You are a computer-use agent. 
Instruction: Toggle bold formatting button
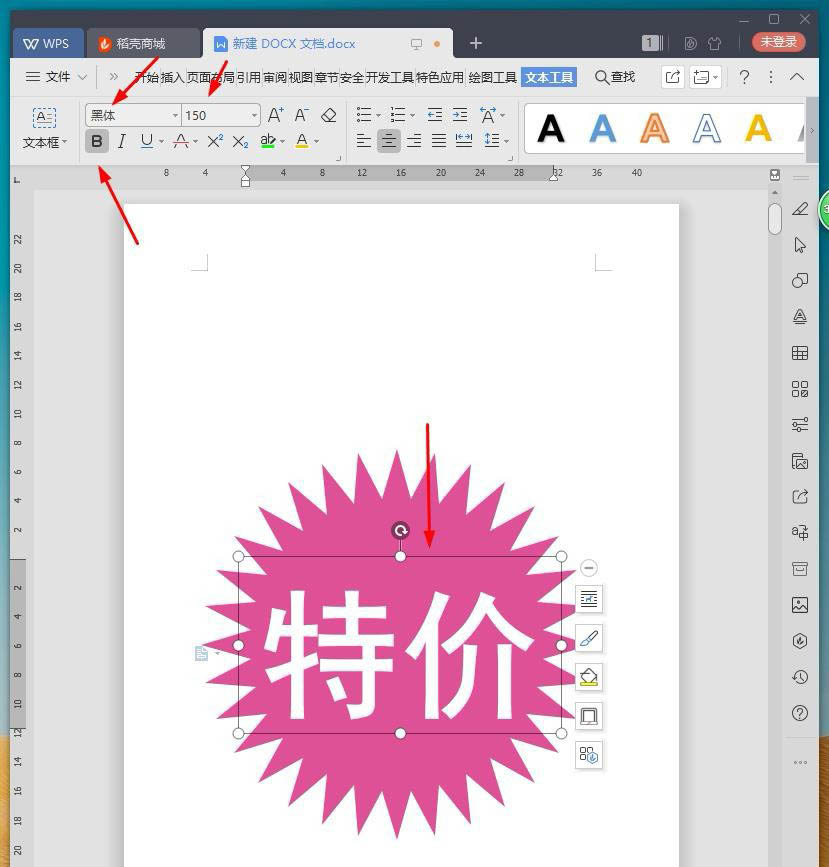coord(96,141)
